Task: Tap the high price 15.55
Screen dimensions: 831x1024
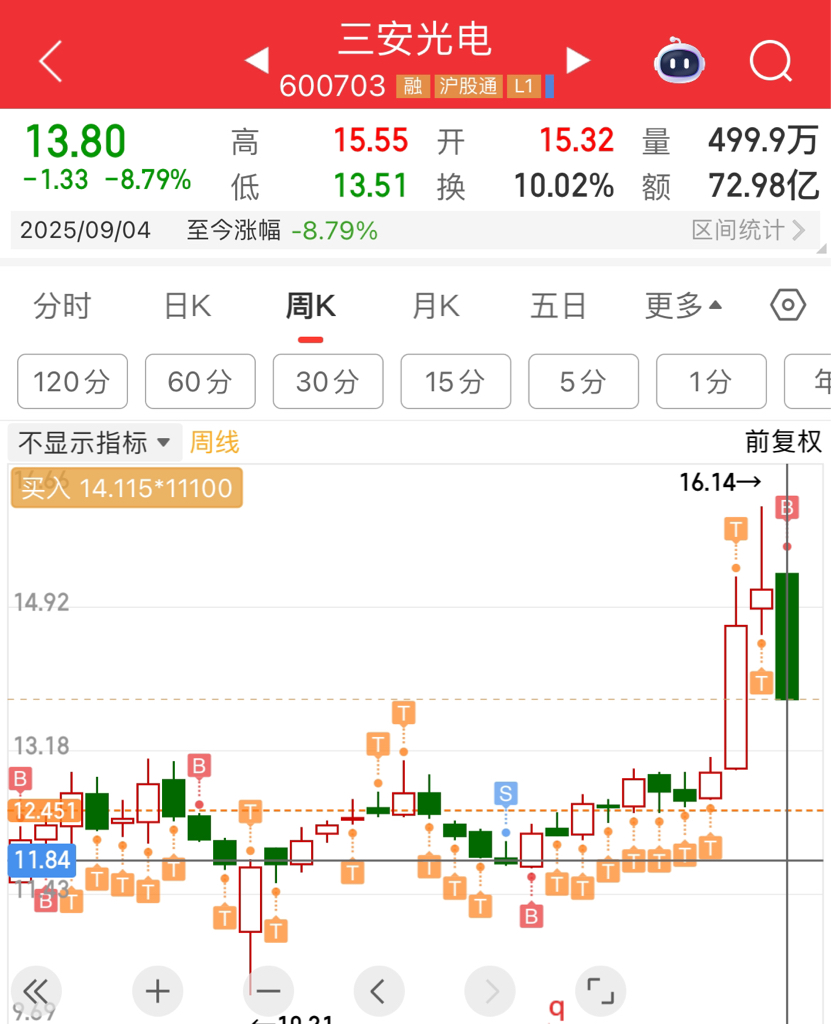Action: tap(371, 140)
